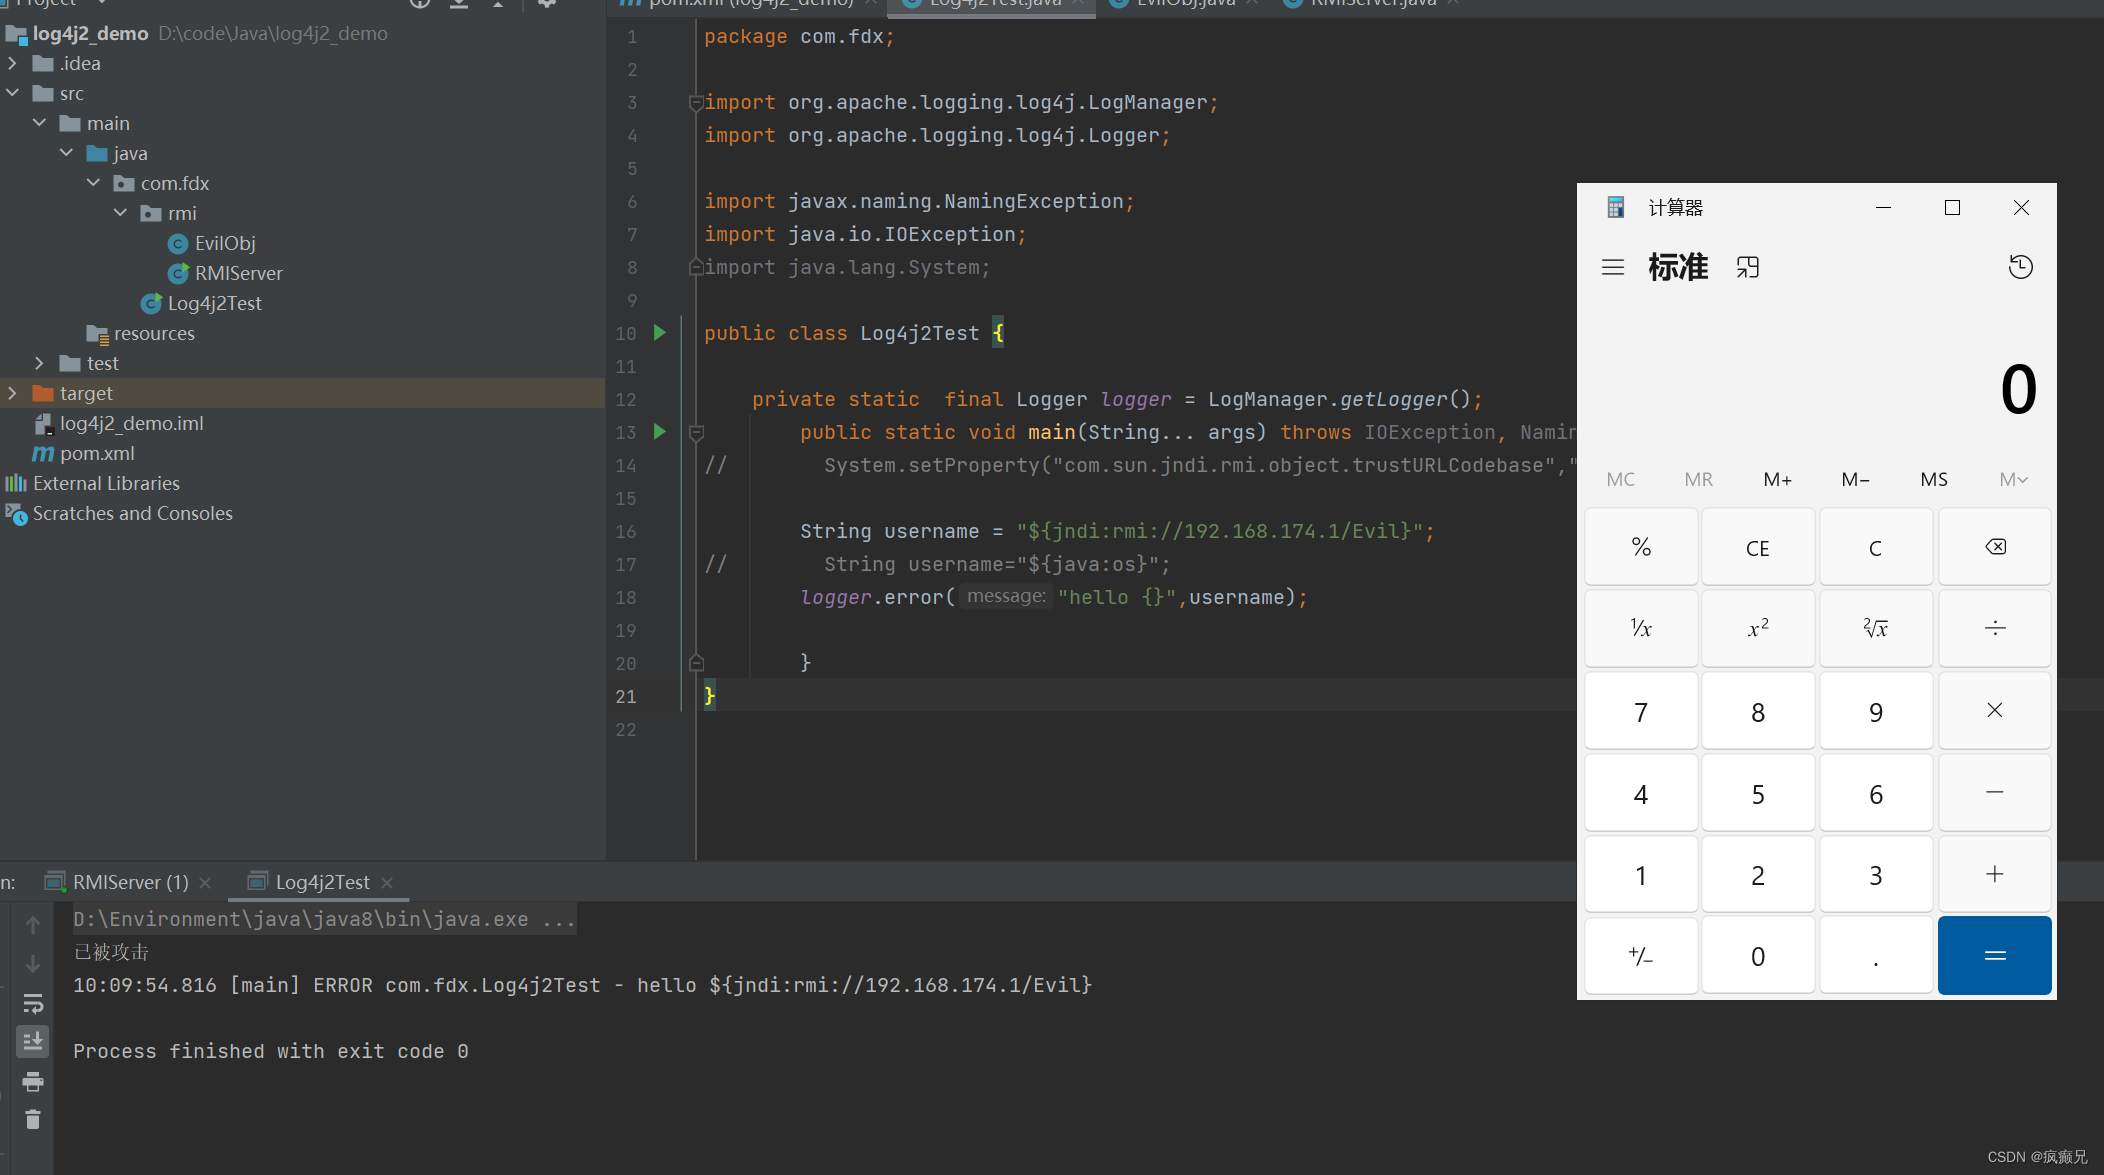Viewport: 2104px width, 1175px height.
Task: Clear console output with trash icon
Action: pyautogui.click(x=33, y=1120)
